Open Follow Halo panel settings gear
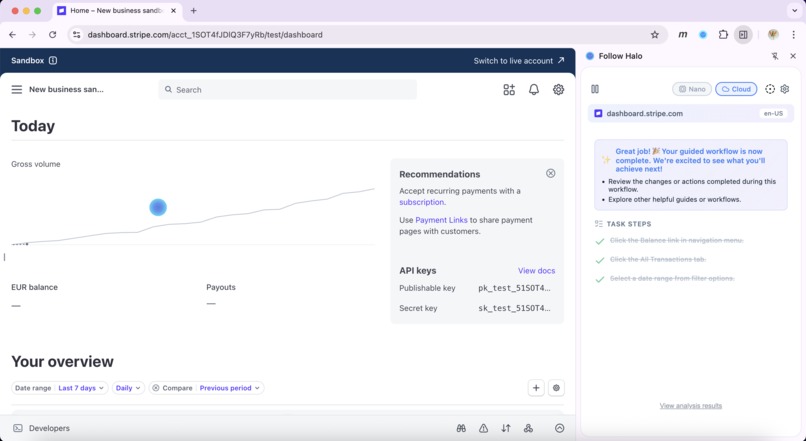 785,89
